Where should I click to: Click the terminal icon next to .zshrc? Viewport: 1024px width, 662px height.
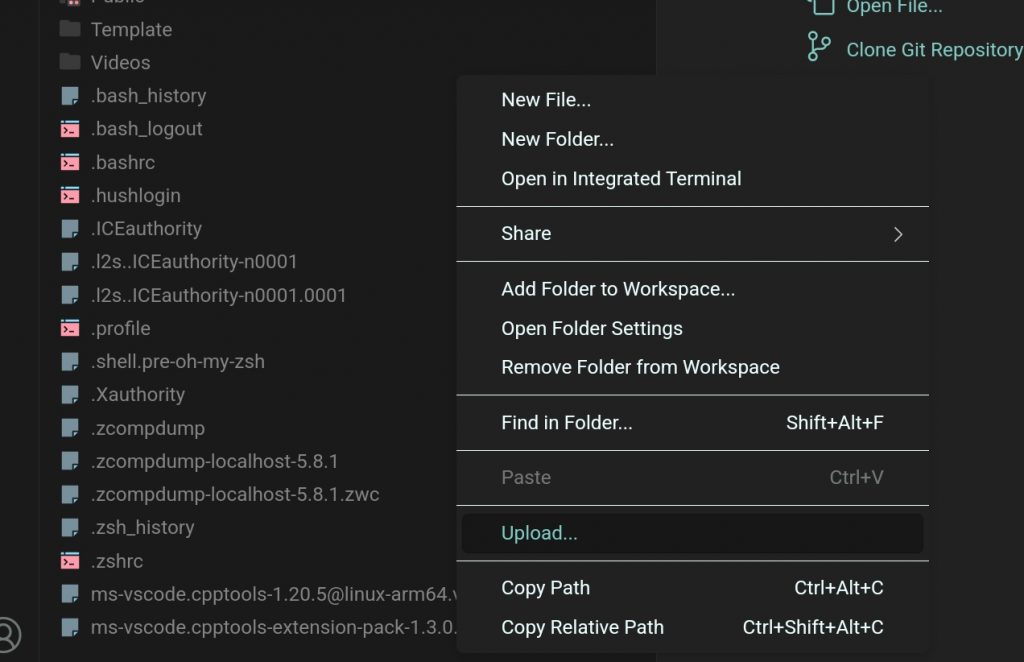click(x=70, y=561)
